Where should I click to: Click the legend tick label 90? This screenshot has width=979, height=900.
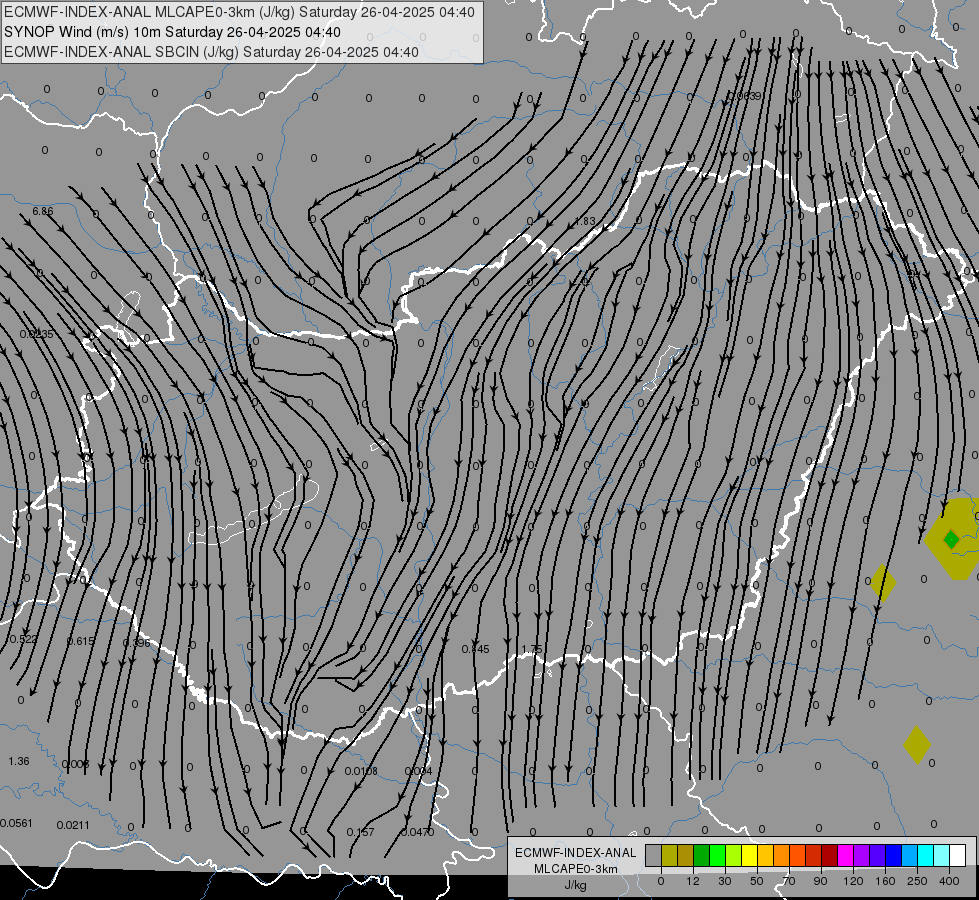pyautogui.click(x=820, y=881)
